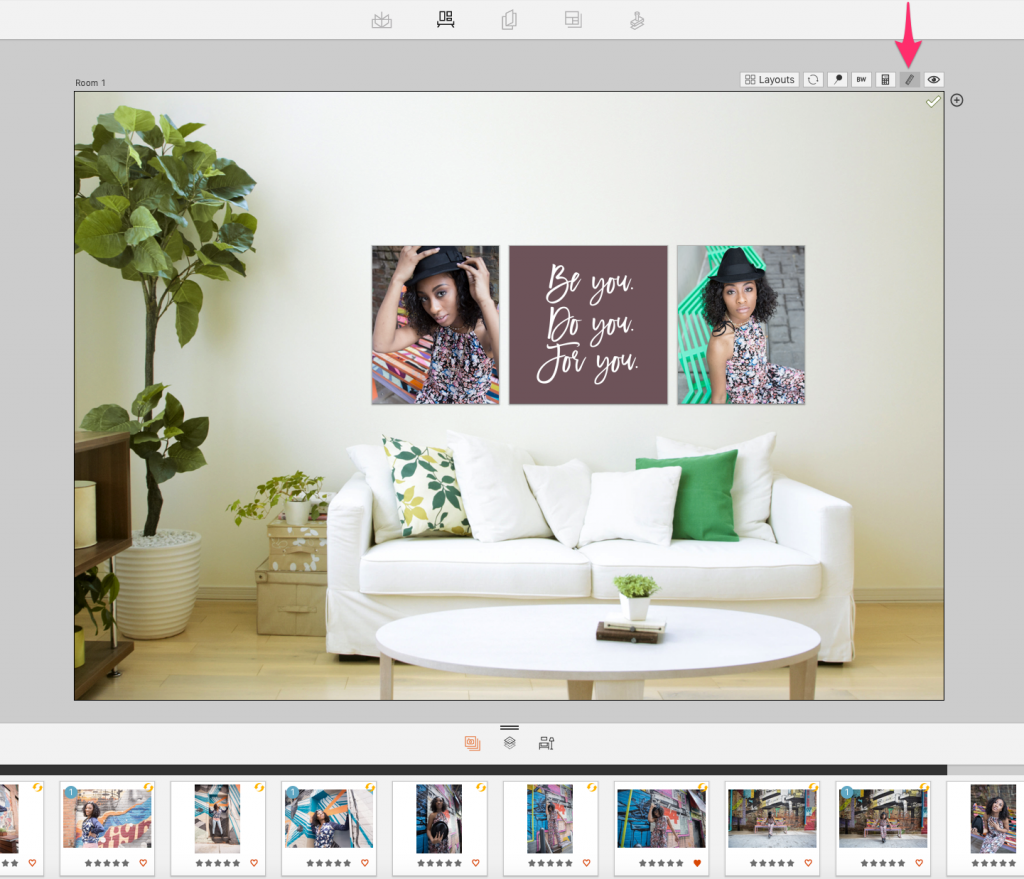Favorite the teal doorway thumbnail heart
This screenshot has width=1024, height=879.
pos(254,863)
